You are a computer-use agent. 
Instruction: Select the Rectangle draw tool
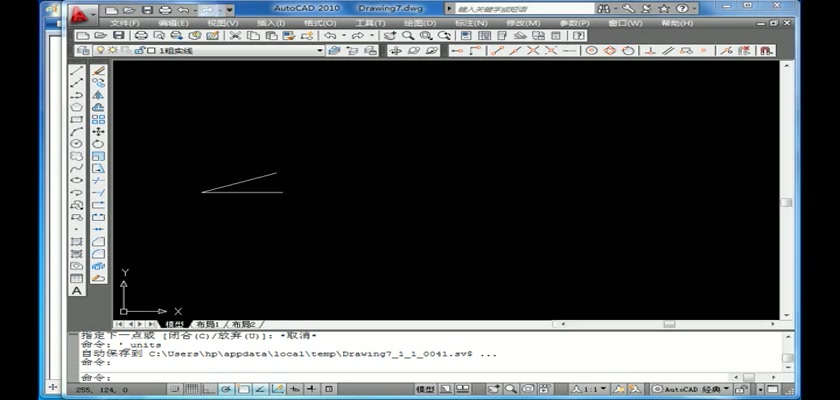click(x=77, y=119)
